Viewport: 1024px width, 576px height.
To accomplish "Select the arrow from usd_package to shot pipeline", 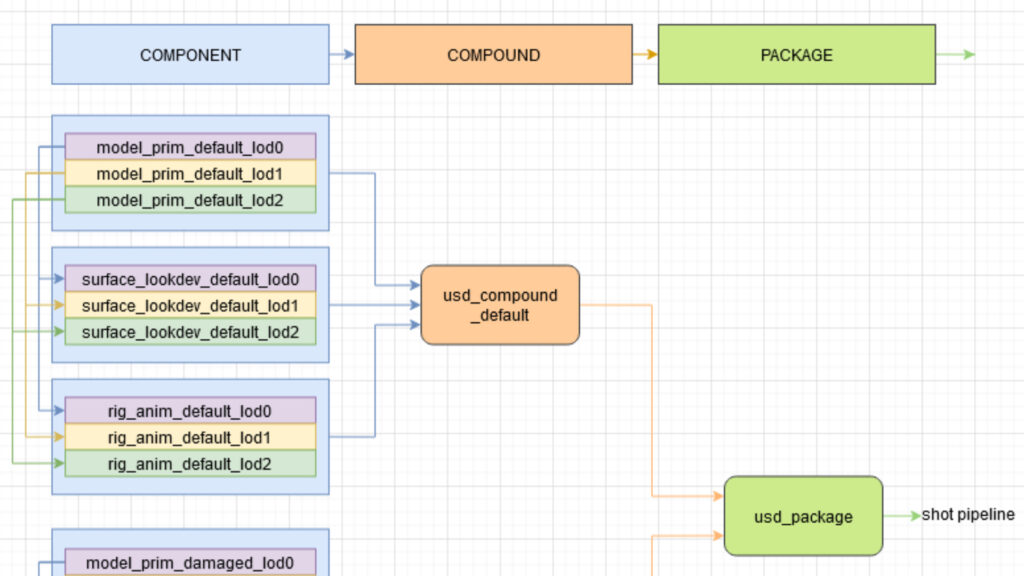I will [x=902, y=516].
